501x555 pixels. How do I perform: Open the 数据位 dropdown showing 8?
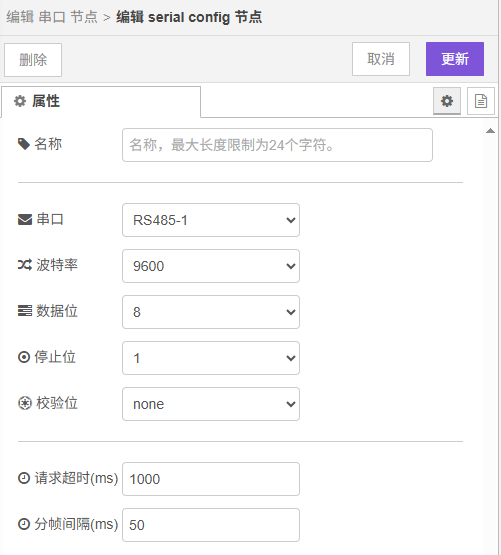(x=211, y=312)
